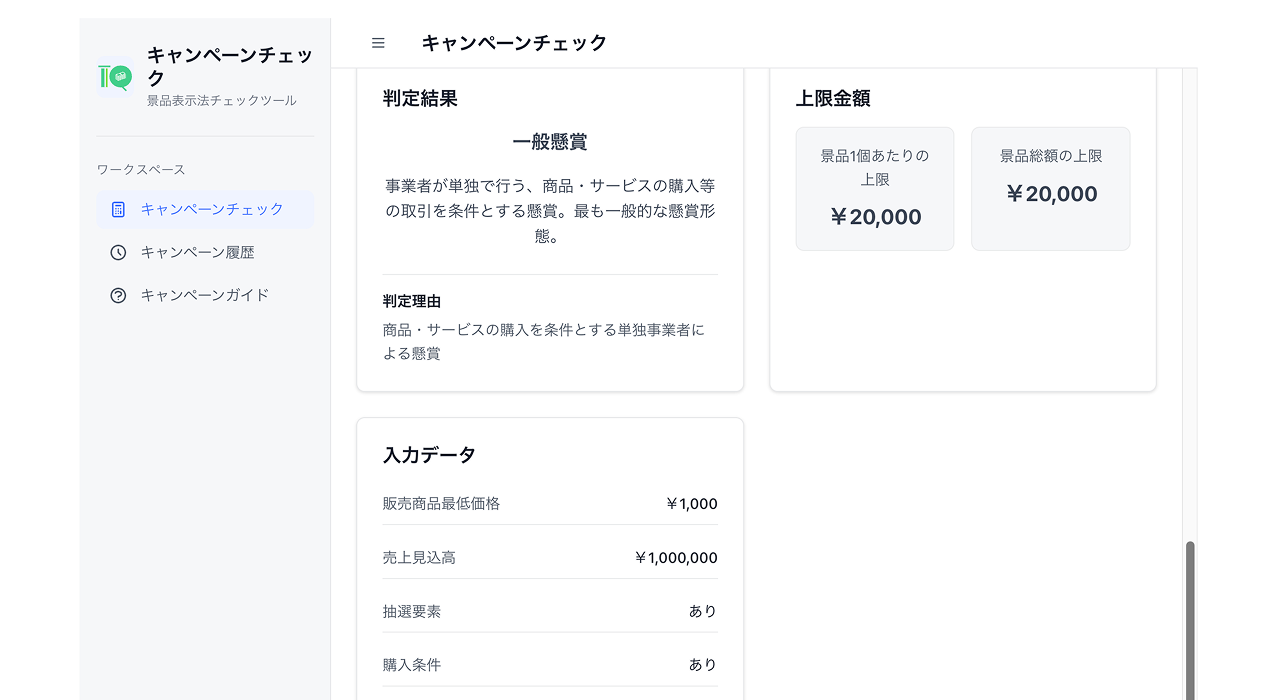
Task: Click the green app logo icon
Action: pos(115,77)
